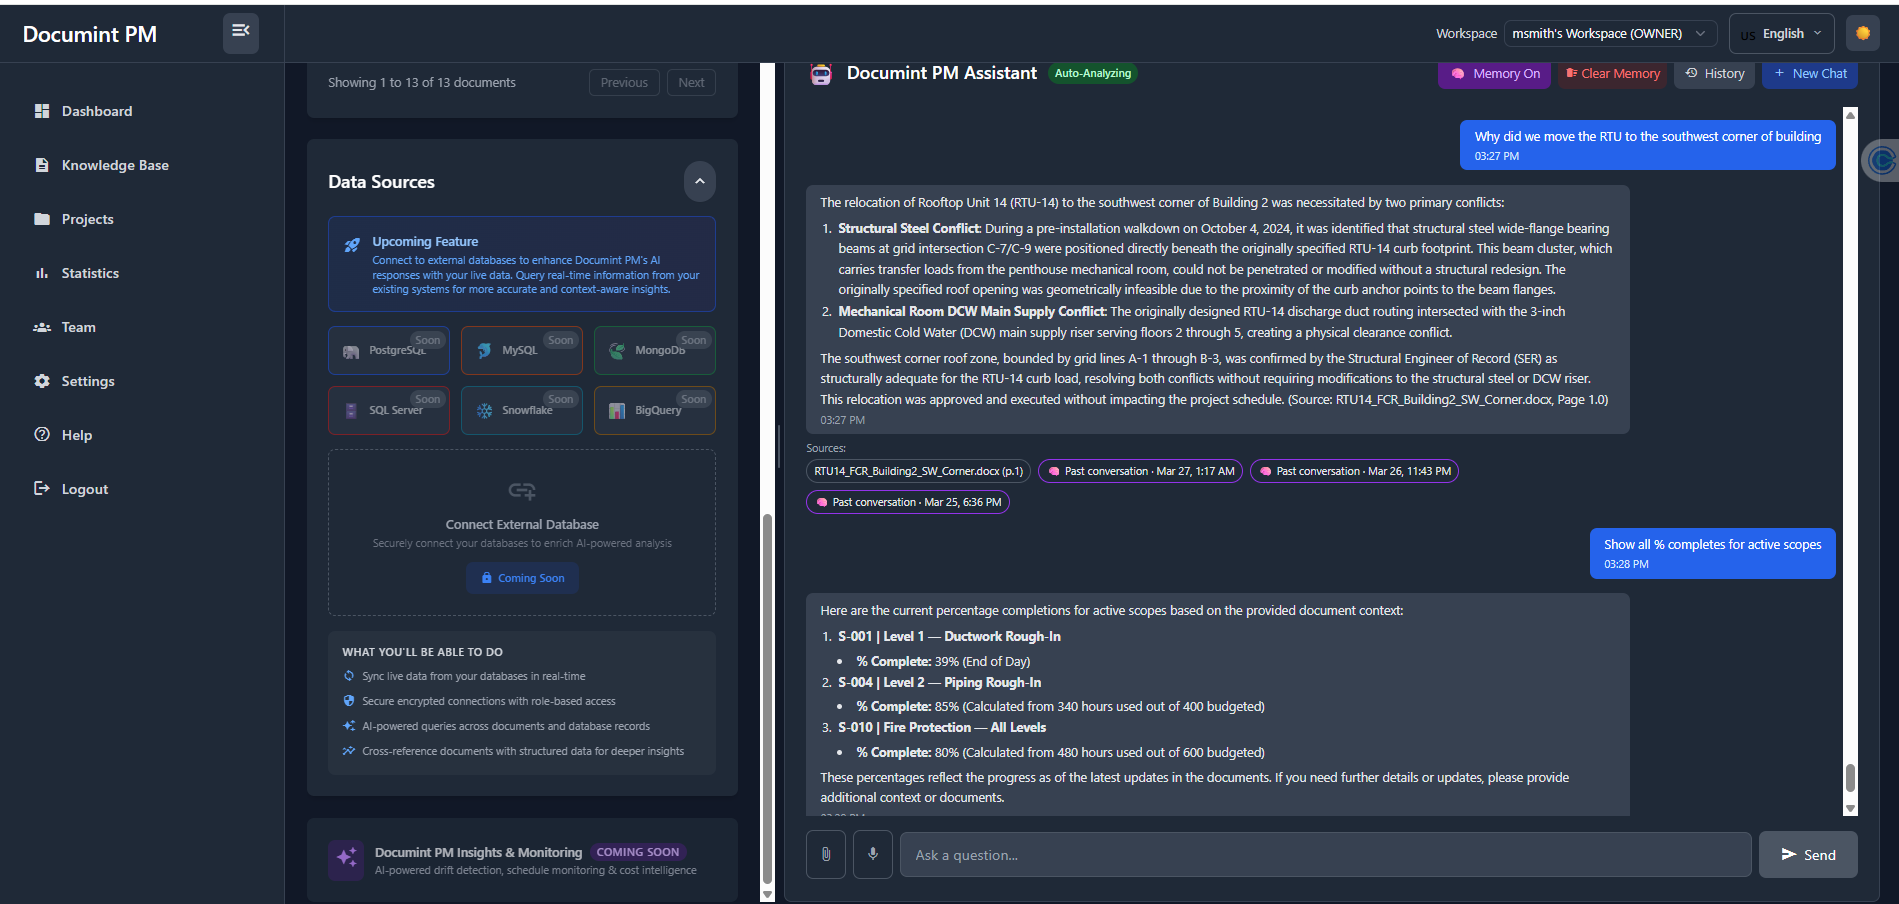Click the chat panel vertical scrollbar
Viewport: 1899px width, 904px height.
tap(1850, 776)
